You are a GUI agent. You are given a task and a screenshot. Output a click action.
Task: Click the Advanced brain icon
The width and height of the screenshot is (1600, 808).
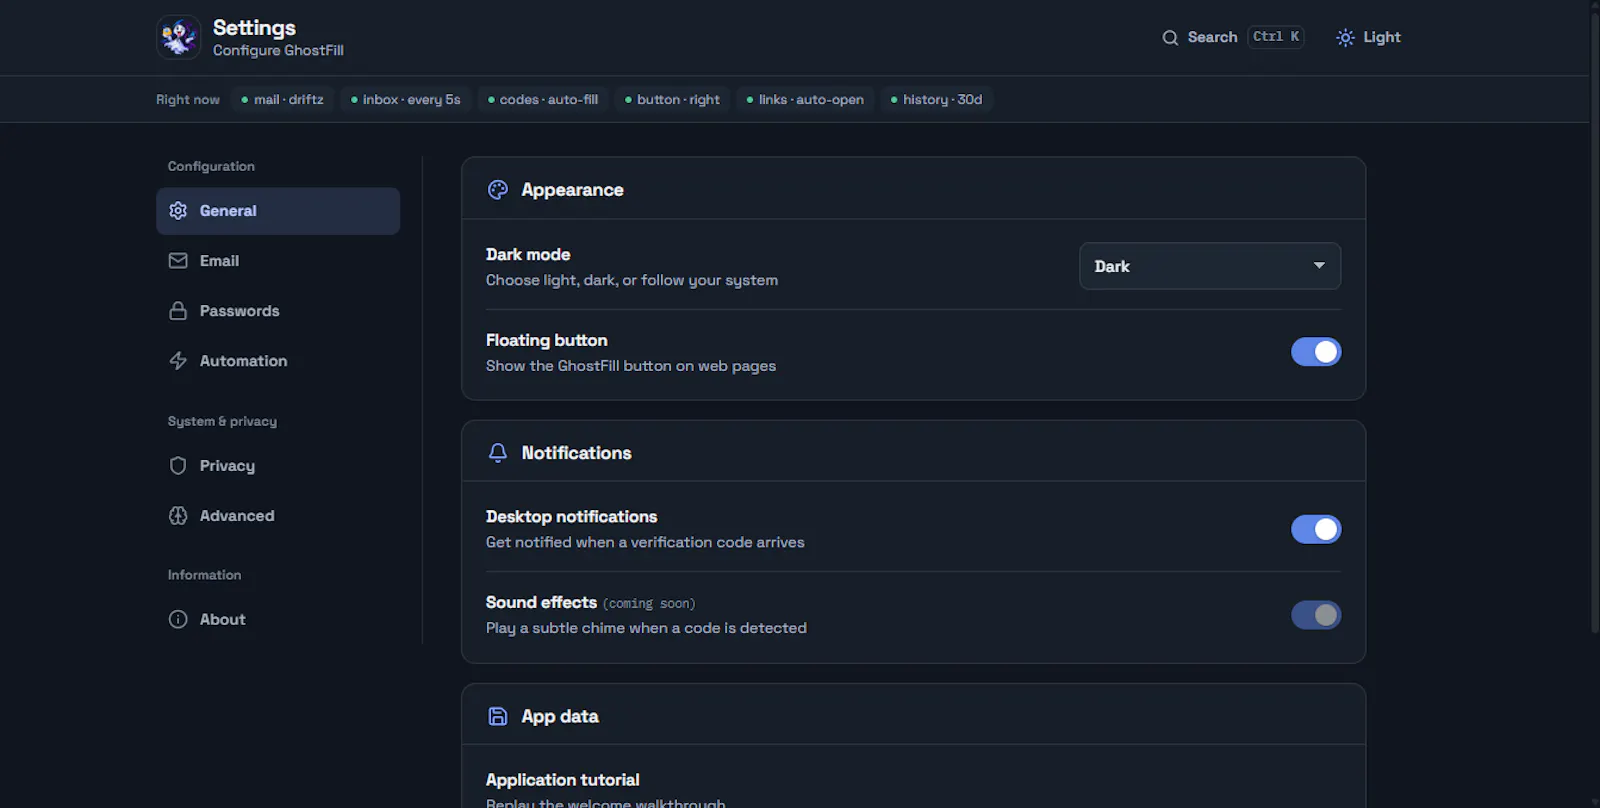coord(178,516)
